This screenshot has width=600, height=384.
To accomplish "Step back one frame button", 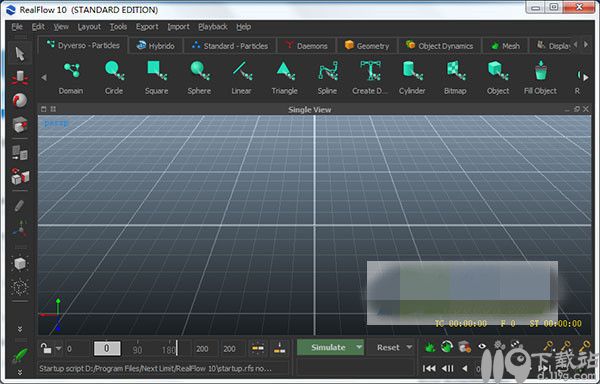I will [x=447, y=368].
